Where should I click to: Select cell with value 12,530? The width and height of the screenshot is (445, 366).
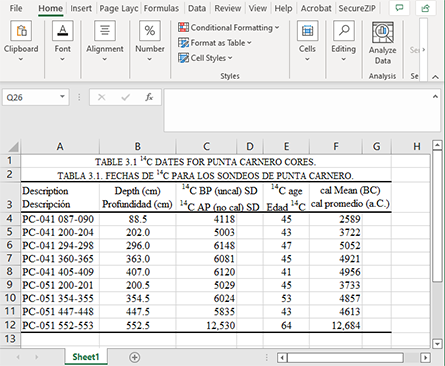coord(206,325)
